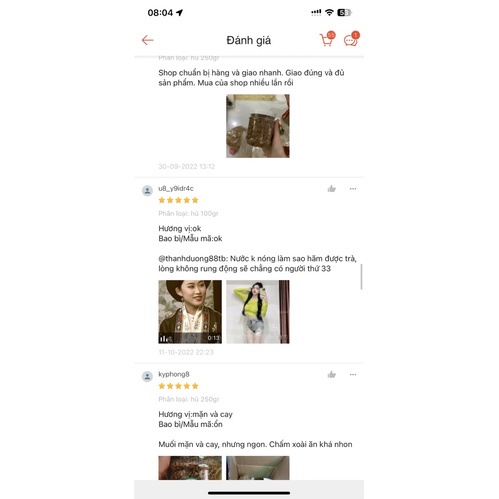
Task: Open the chat messages icon
Action: (351, 39)
